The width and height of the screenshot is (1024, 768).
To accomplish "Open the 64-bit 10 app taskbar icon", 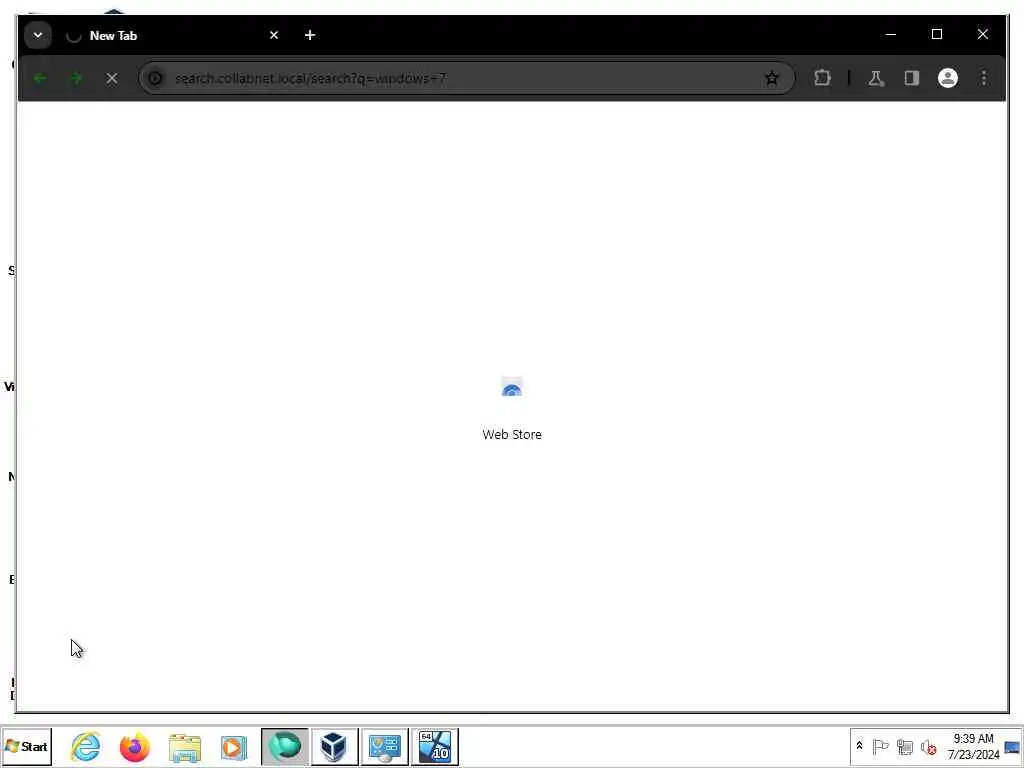I will (x=435, y=746).
